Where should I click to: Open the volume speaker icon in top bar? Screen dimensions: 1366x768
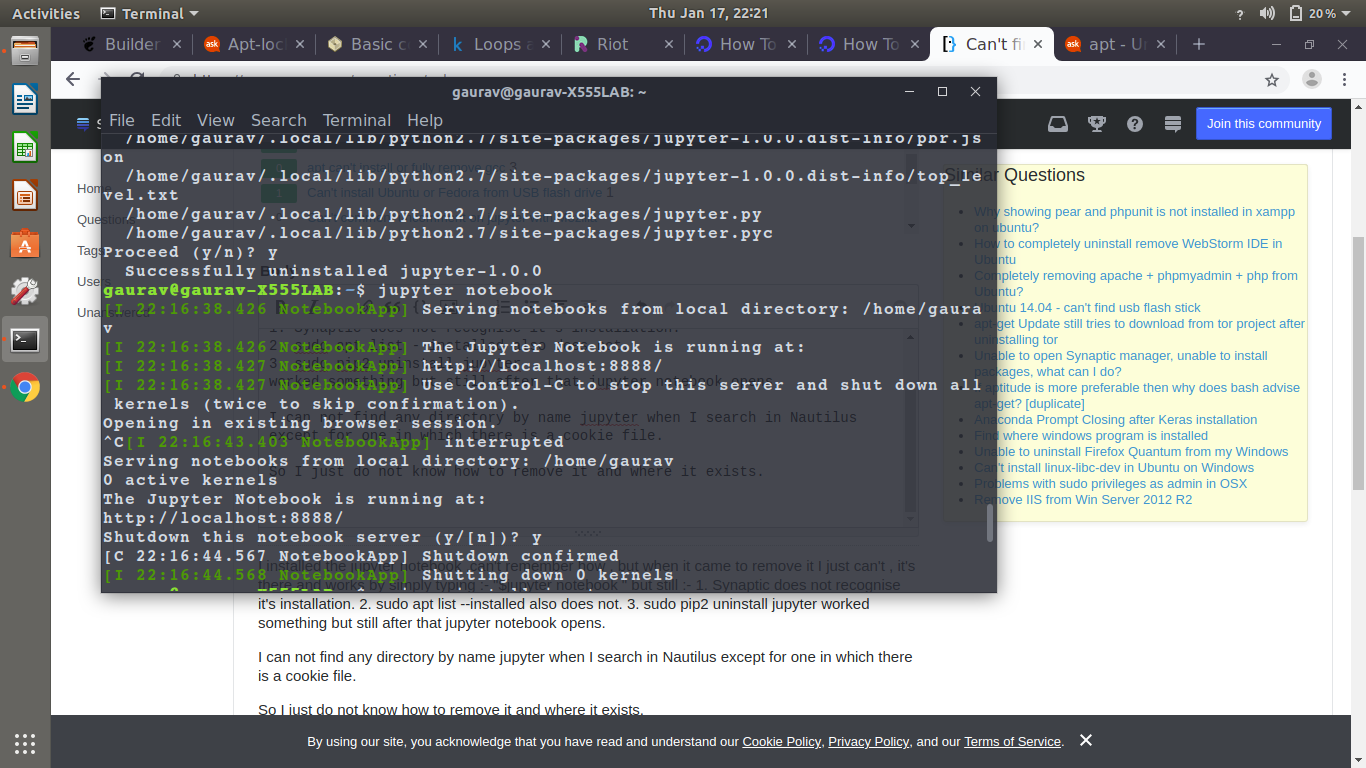[x=1268, y=14]
